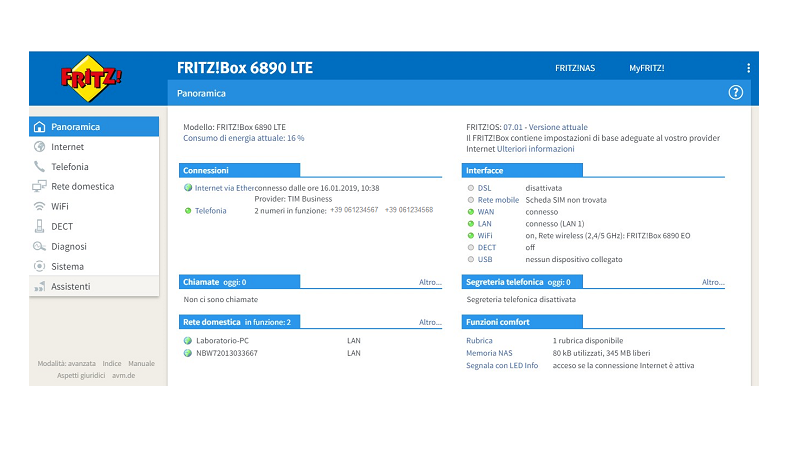The width and height of the screenshot is (800, 450).
Task: Click the Telefonia handset icon
Action: (x=39, y=167)
